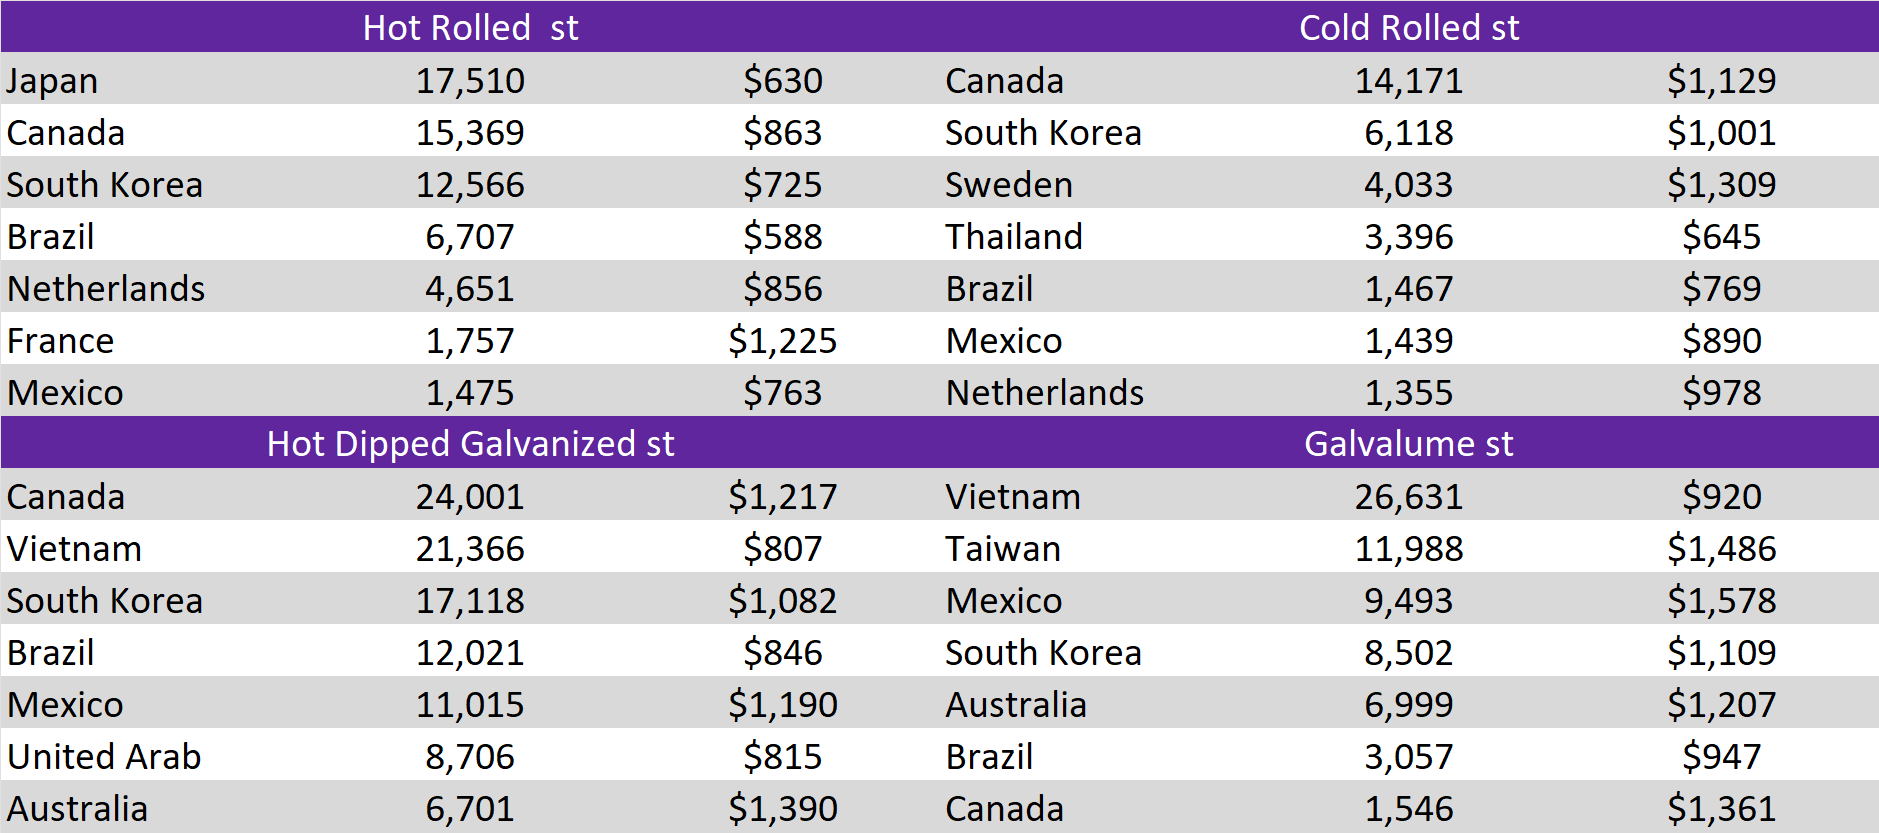Click the $1,390 price cell

(x=782, y=809)
